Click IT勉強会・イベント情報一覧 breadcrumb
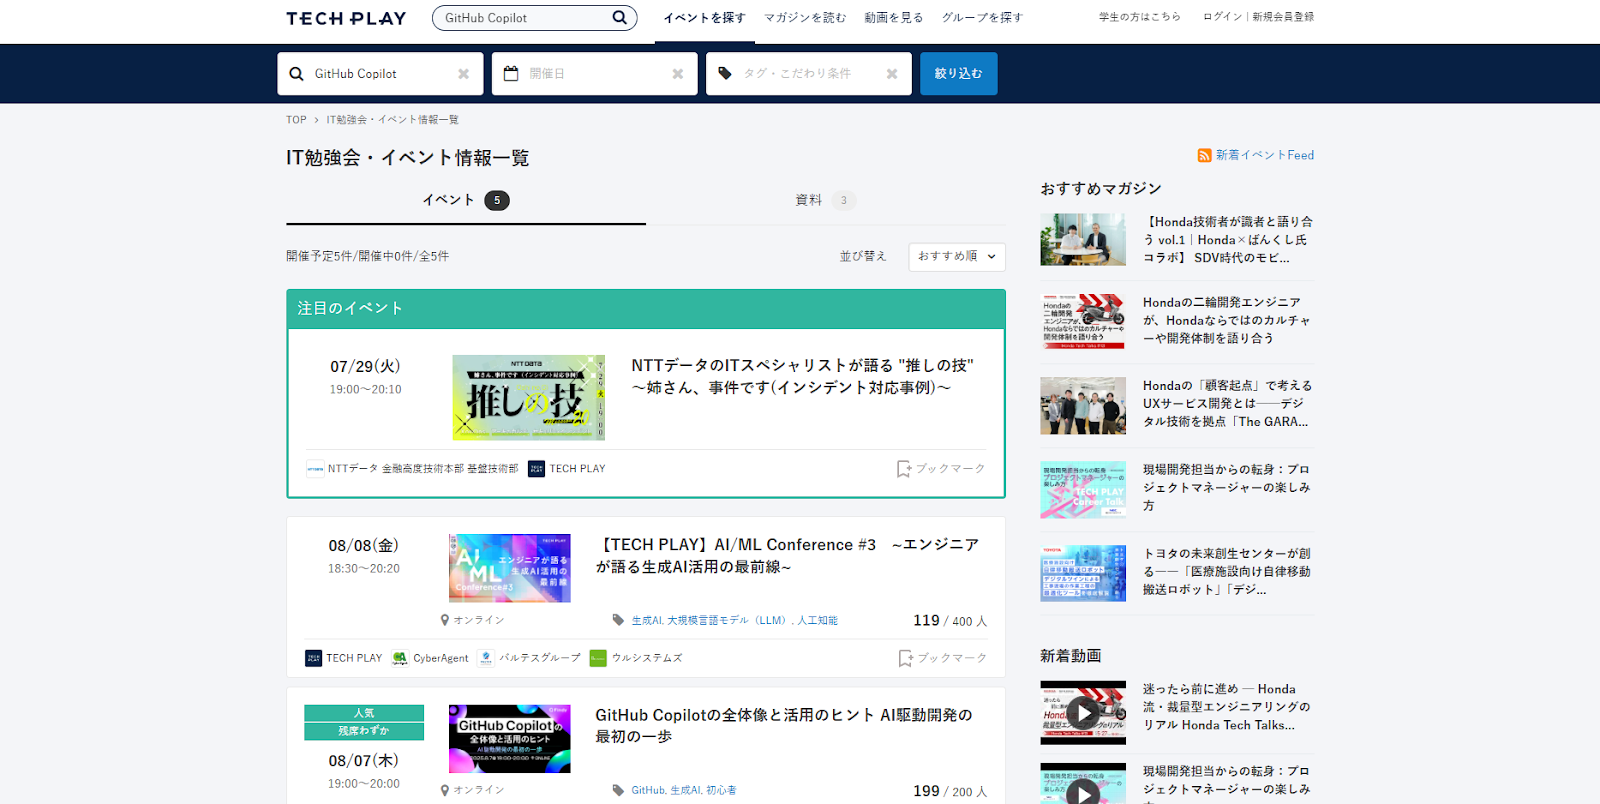1600x804 pixels. pyautogui.click(x=392, y=120)
